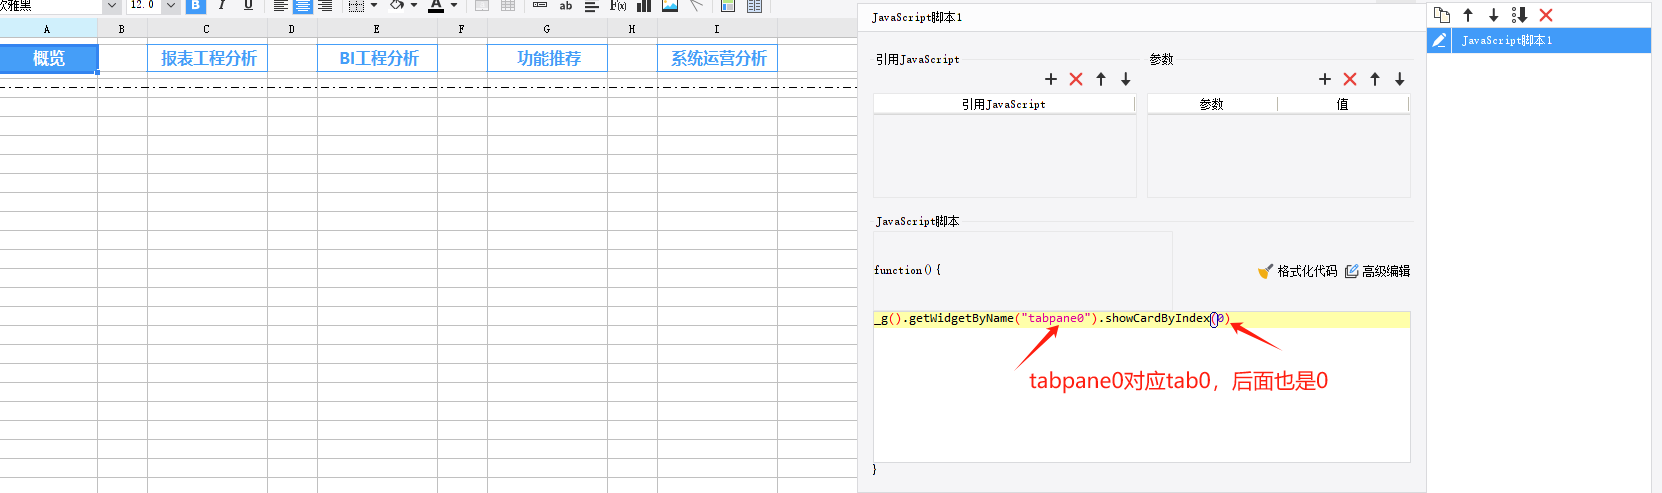Delete selected parameter row
The image size is (1662, 493).
(1350, 79)
